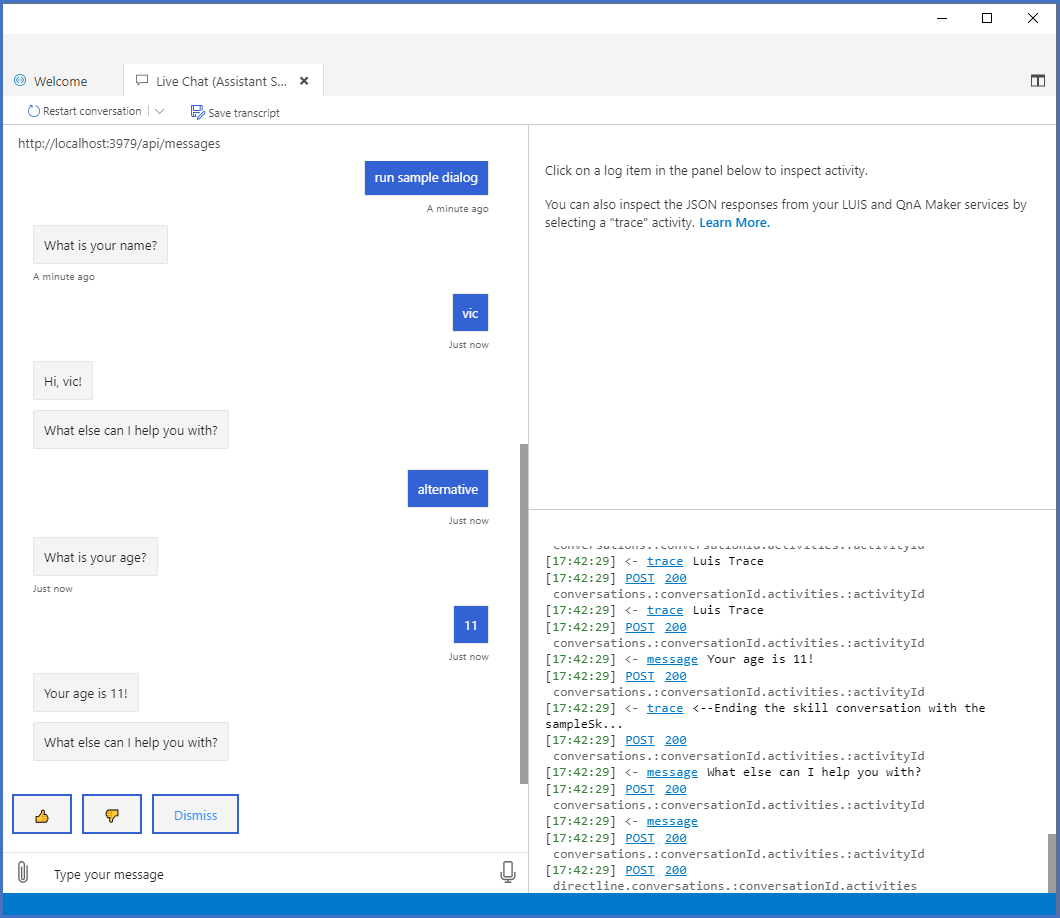Click the paperclip attachment icon
Viewport: 1060px width, 918px height.
[x=21, y=871]
